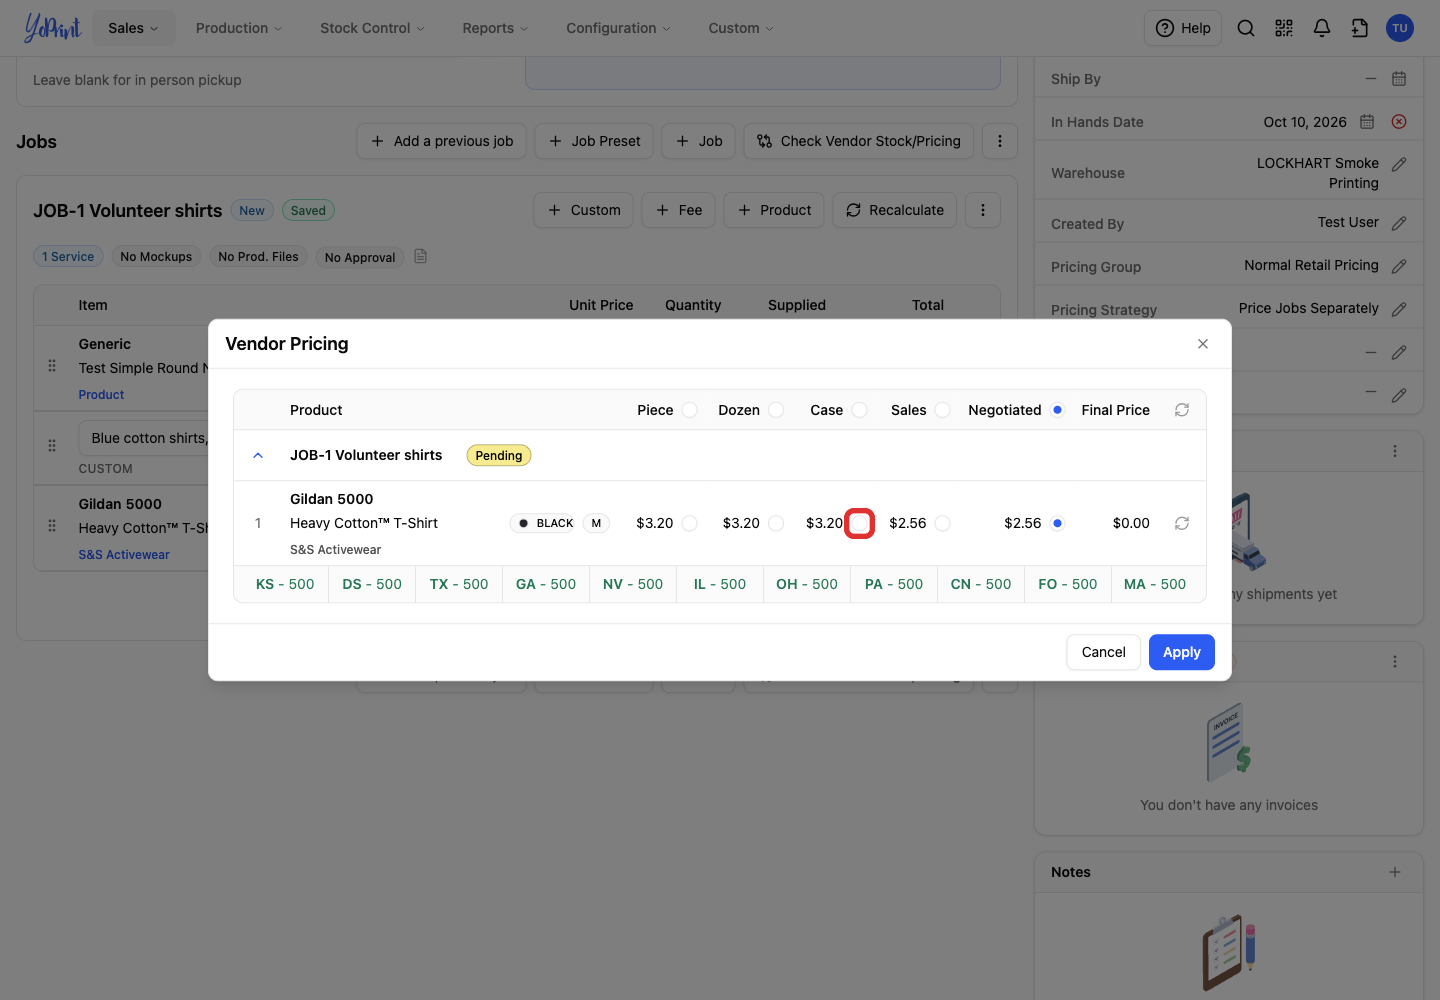The width and height of the screenshot is (1440, 1000).
Task: Click the YoPrint logo
Action: [x=52, y=28]
